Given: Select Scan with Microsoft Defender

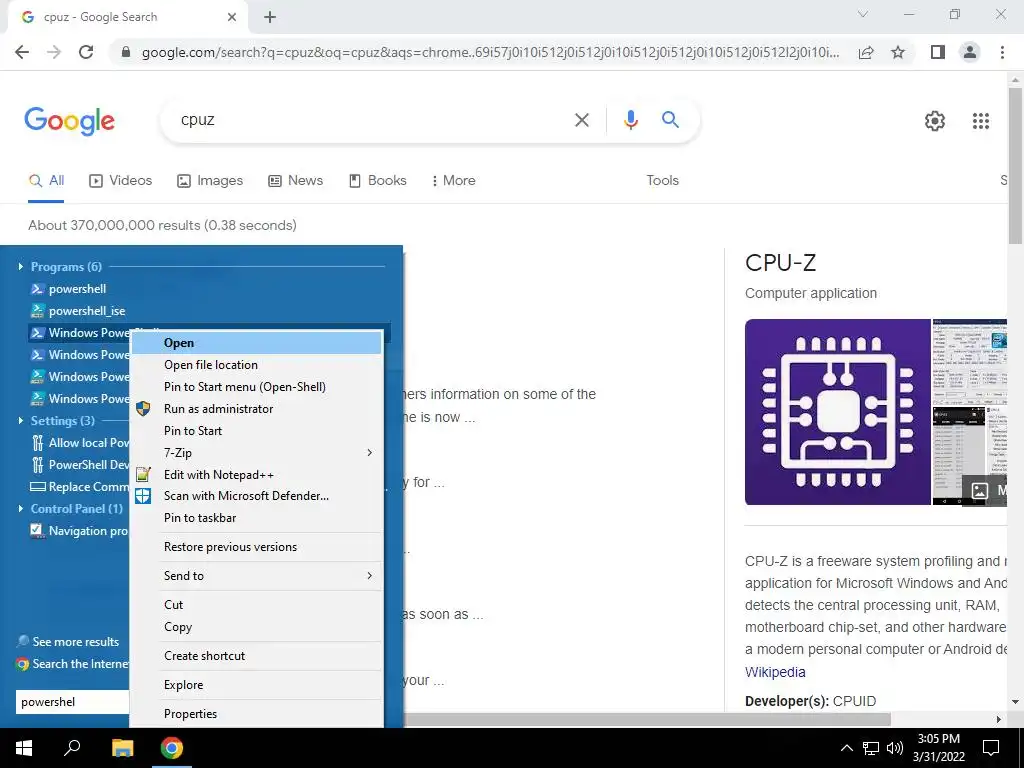Looking at the screenshot, I should point(256,496).
